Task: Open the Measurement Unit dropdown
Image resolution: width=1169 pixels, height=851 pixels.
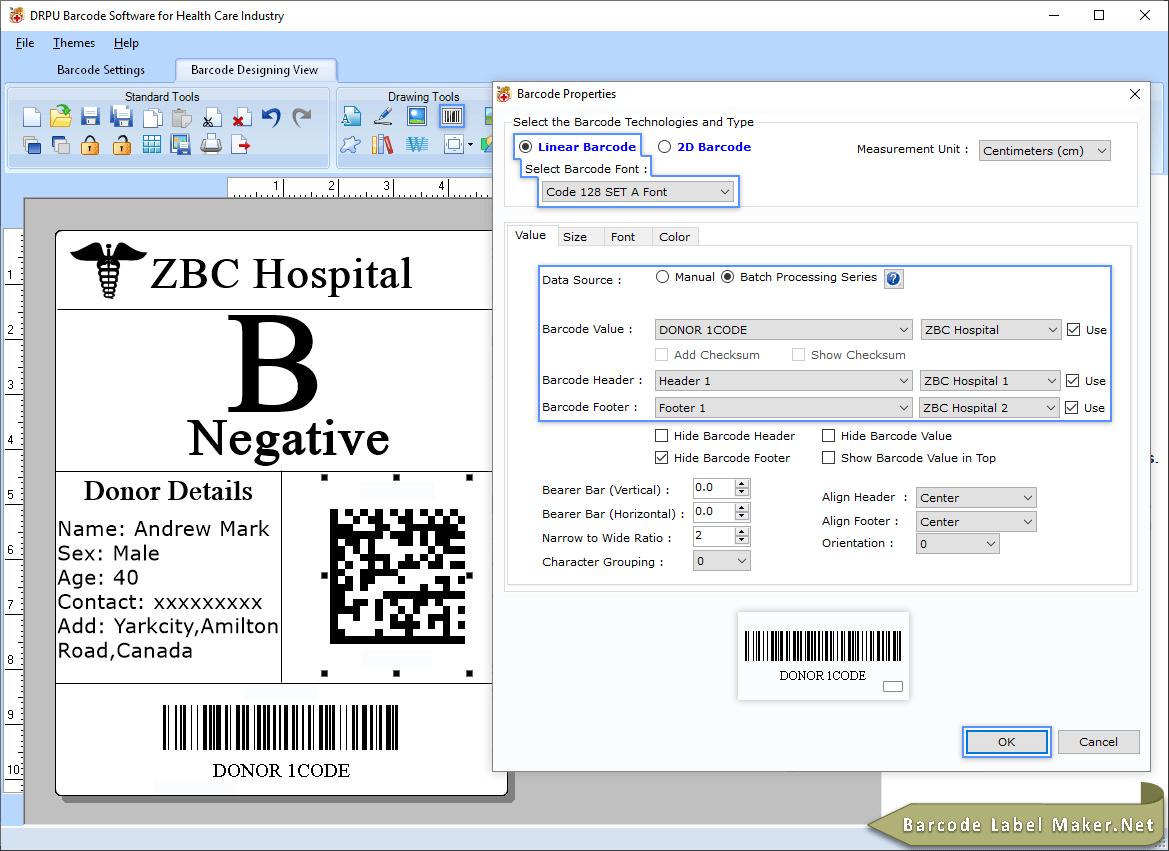Action: (x=1044, y=151)
